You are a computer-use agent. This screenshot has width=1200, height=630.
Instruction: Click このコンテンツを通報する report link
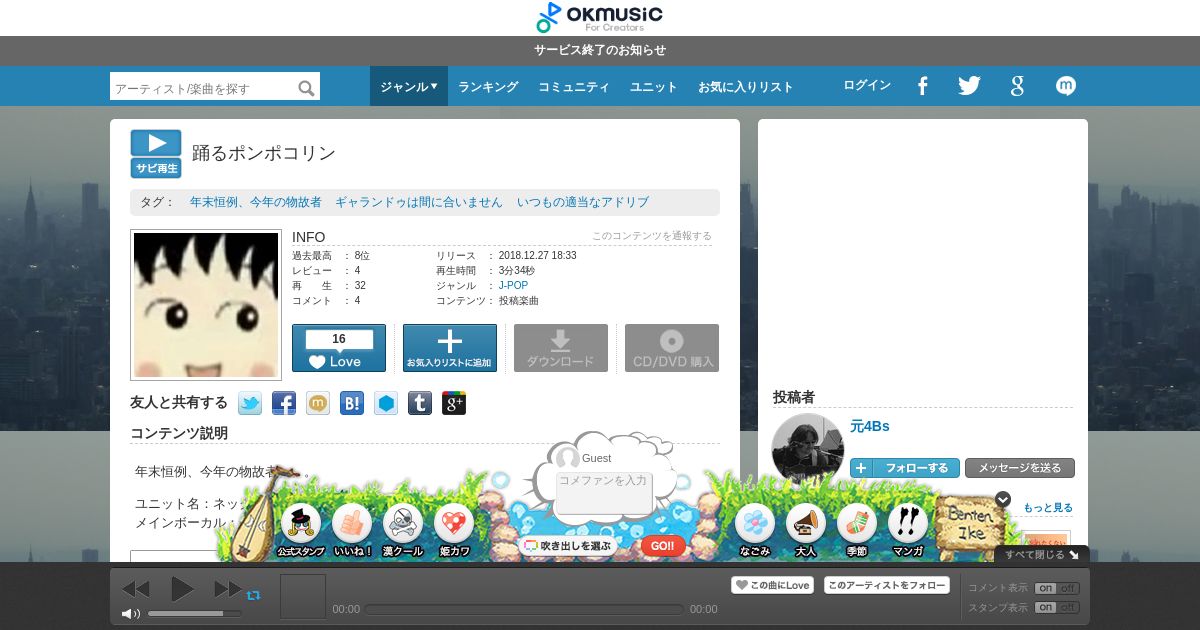[x=652, y=236]
